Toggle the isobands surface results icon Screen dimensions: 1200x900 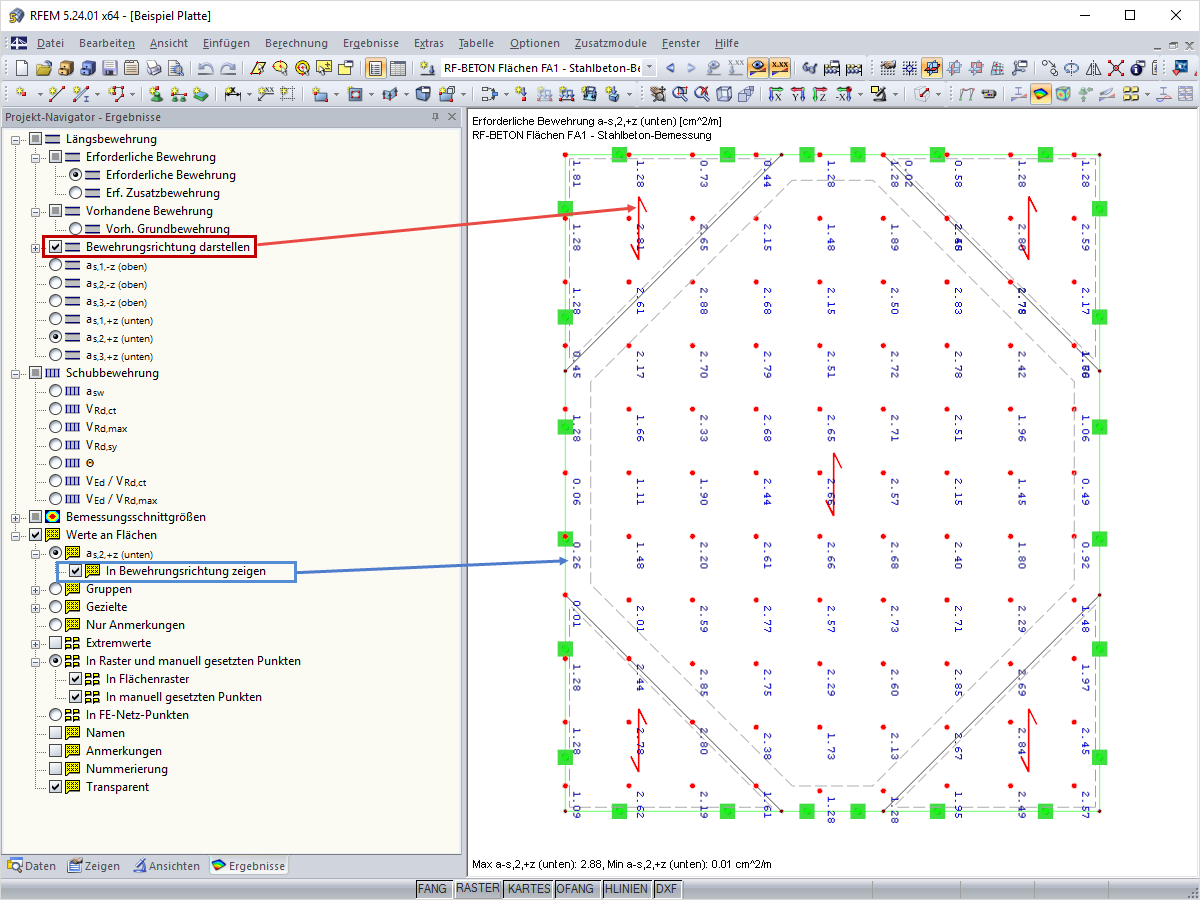(x=1041, y=94)
